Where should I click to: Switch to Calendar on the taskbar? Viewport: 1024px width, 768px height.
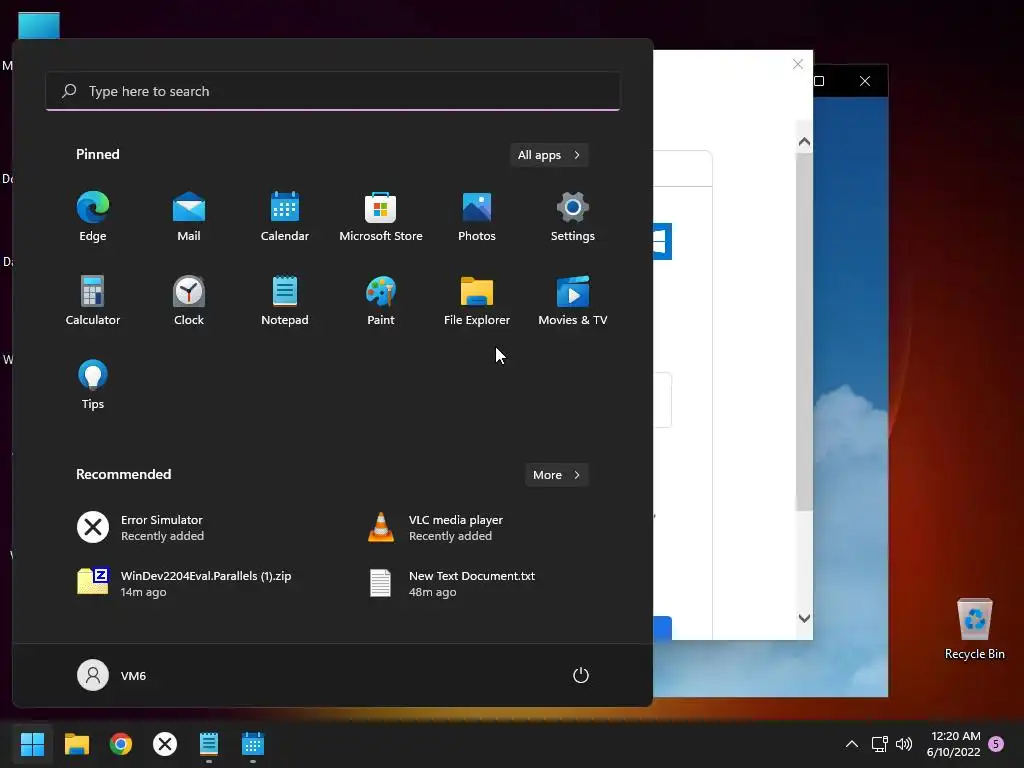(x=253, y=744)
